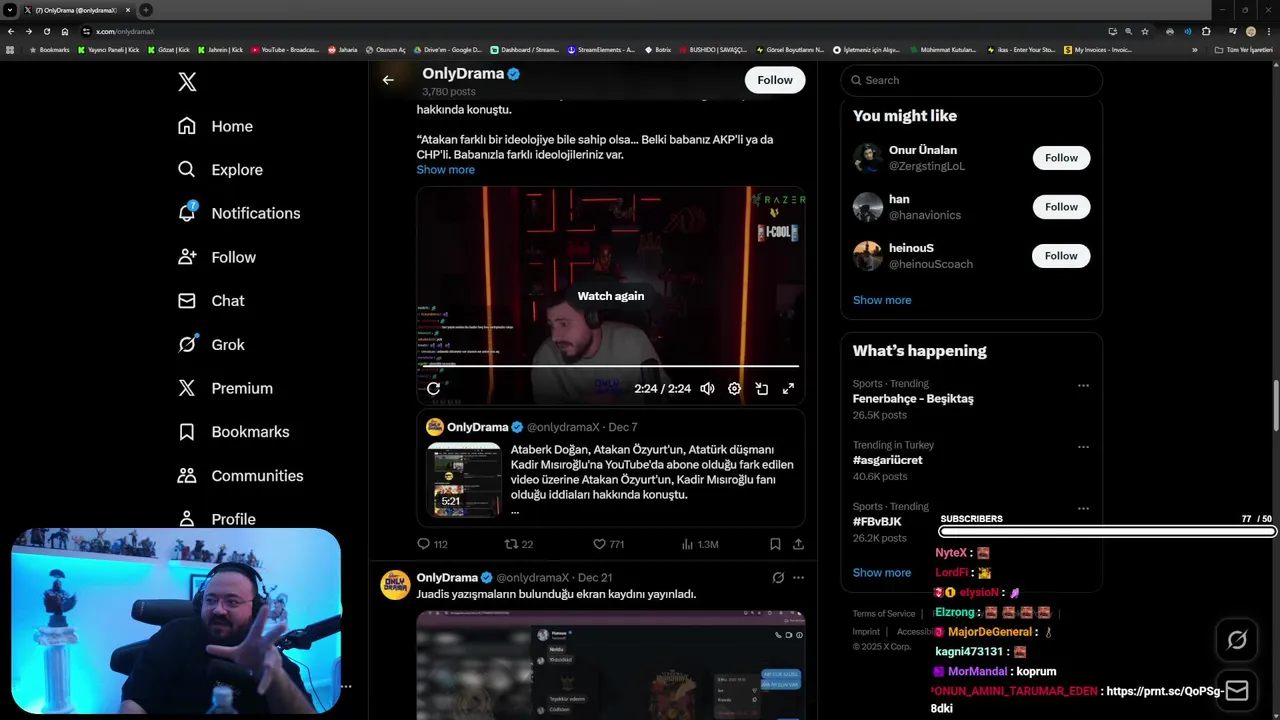This screenshot has width=1280, height=720.
Task: Open more menu on the Dec 21 post
Action: tap(798, 577)
